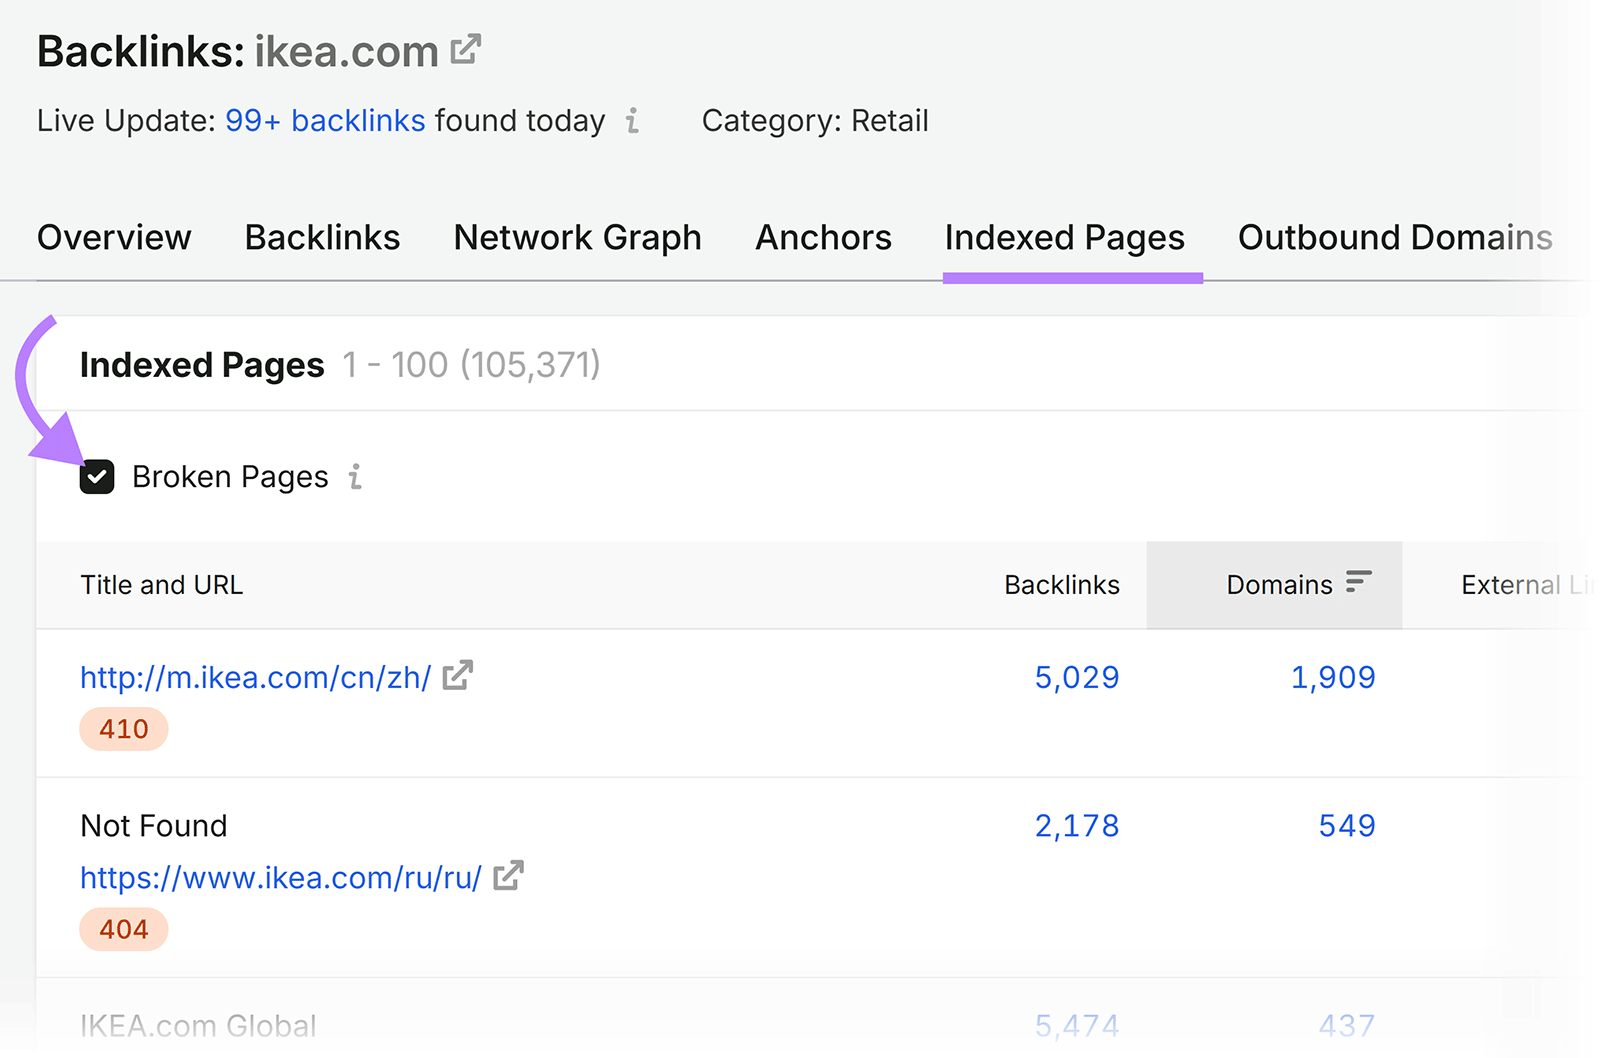Open ikea.com external link icon in header
The width and height of the screenshot is (1600, 1058).
pyautogui.click(x=466, y=49)
